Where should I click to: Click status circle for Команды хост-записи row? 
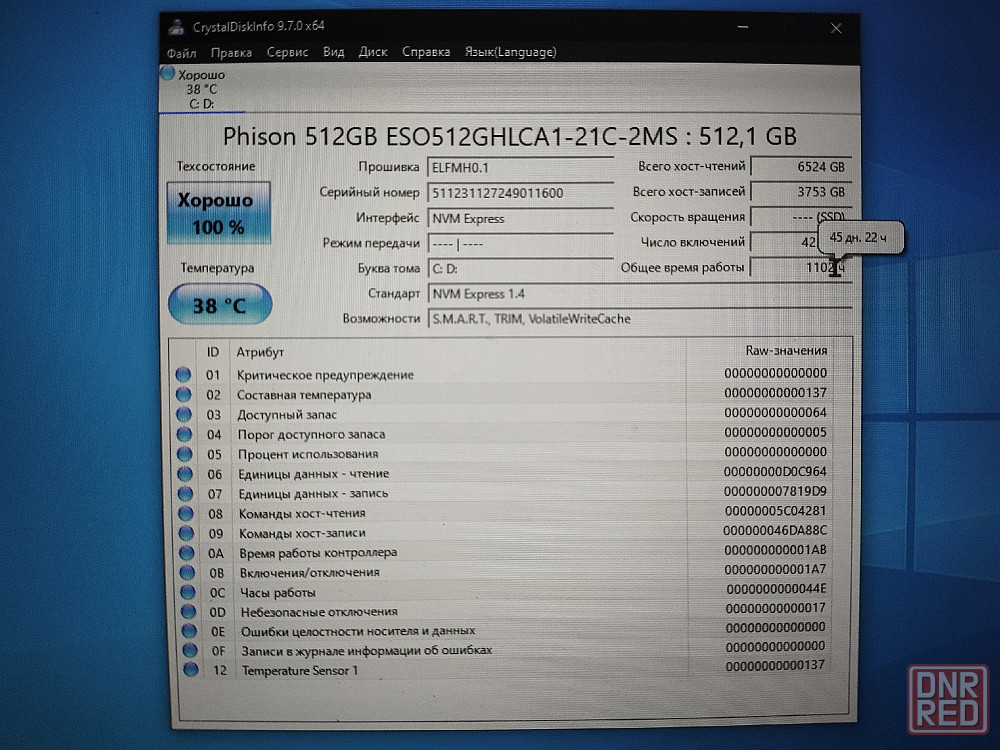186,533
